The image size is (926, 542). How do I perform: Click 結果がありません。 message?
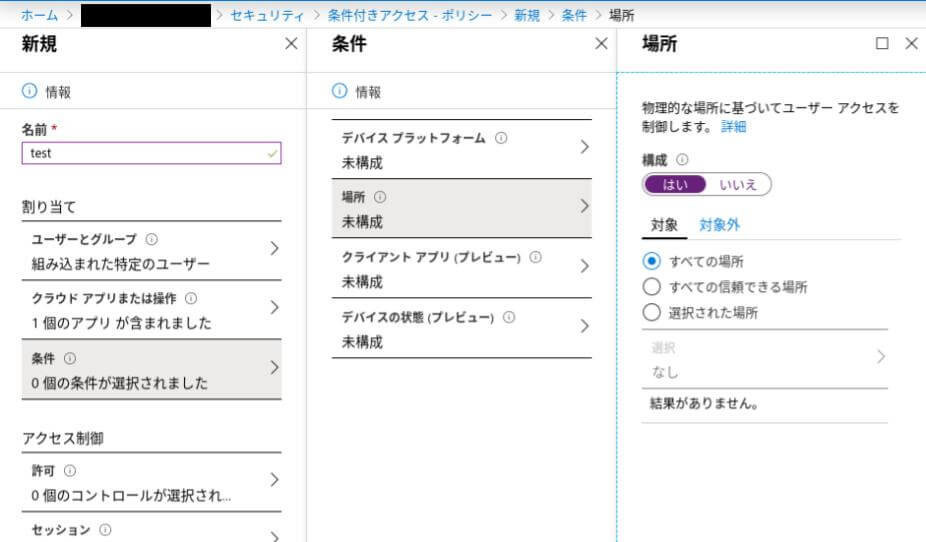(x=704, y=404)
